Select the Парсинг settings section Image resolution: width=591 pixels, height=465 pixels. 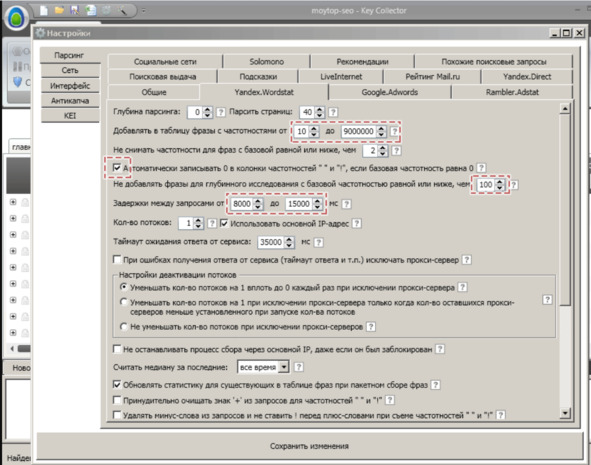point(69,55)
